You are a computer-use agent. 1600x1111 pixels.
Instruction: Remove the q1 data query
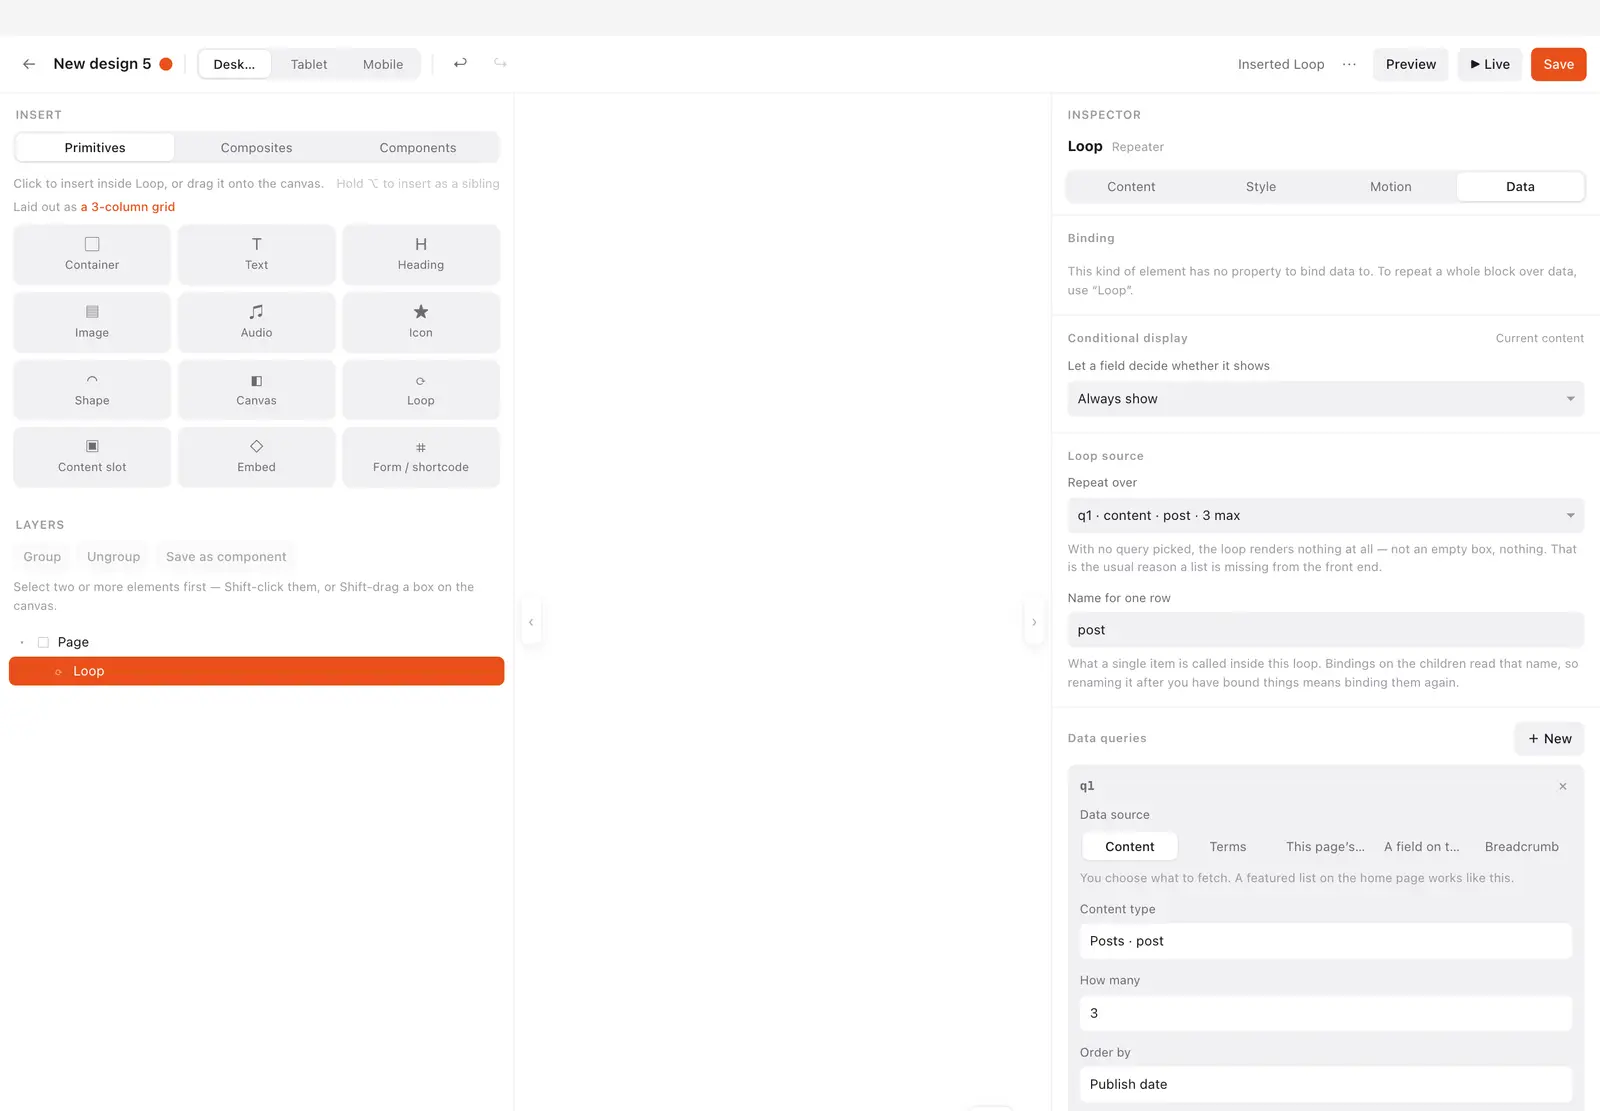point(1562,786)
